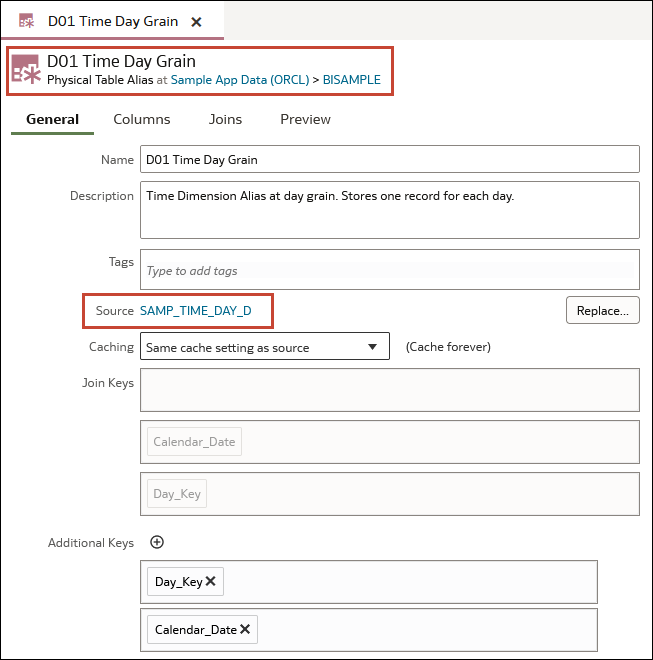Click into the Description text area

[x=390, y=210]
